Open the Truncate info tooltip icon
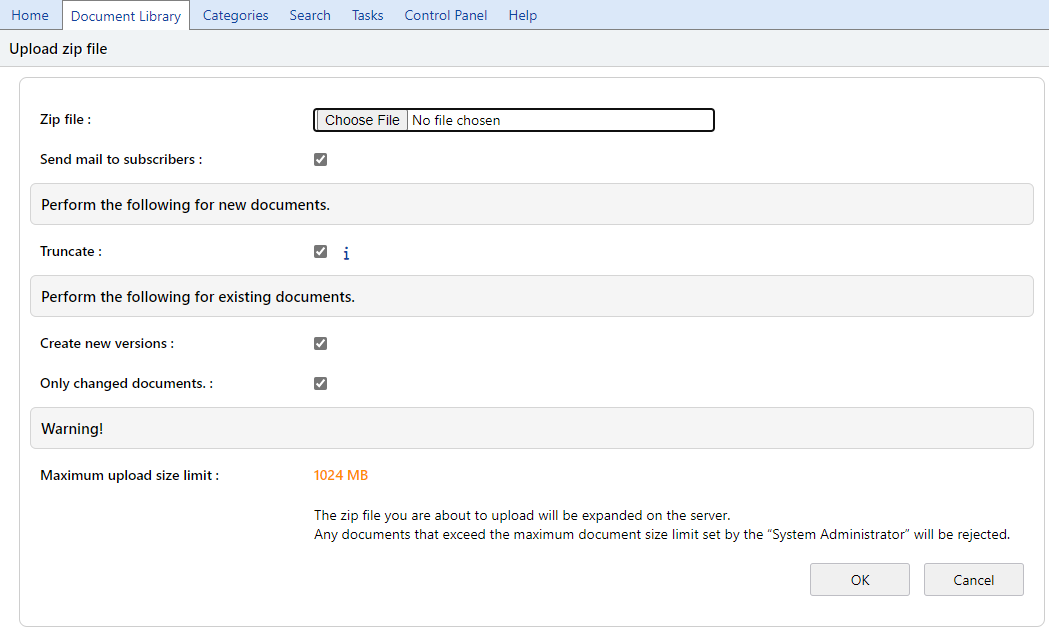 coord(346,253)
